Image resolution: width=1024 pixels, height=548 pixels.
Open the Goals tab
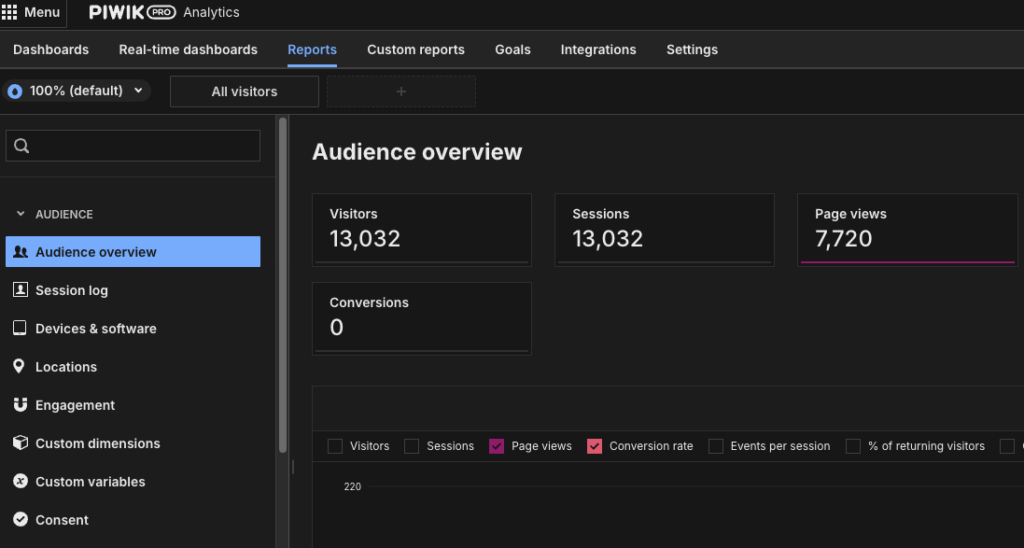[x=512, y=50]
